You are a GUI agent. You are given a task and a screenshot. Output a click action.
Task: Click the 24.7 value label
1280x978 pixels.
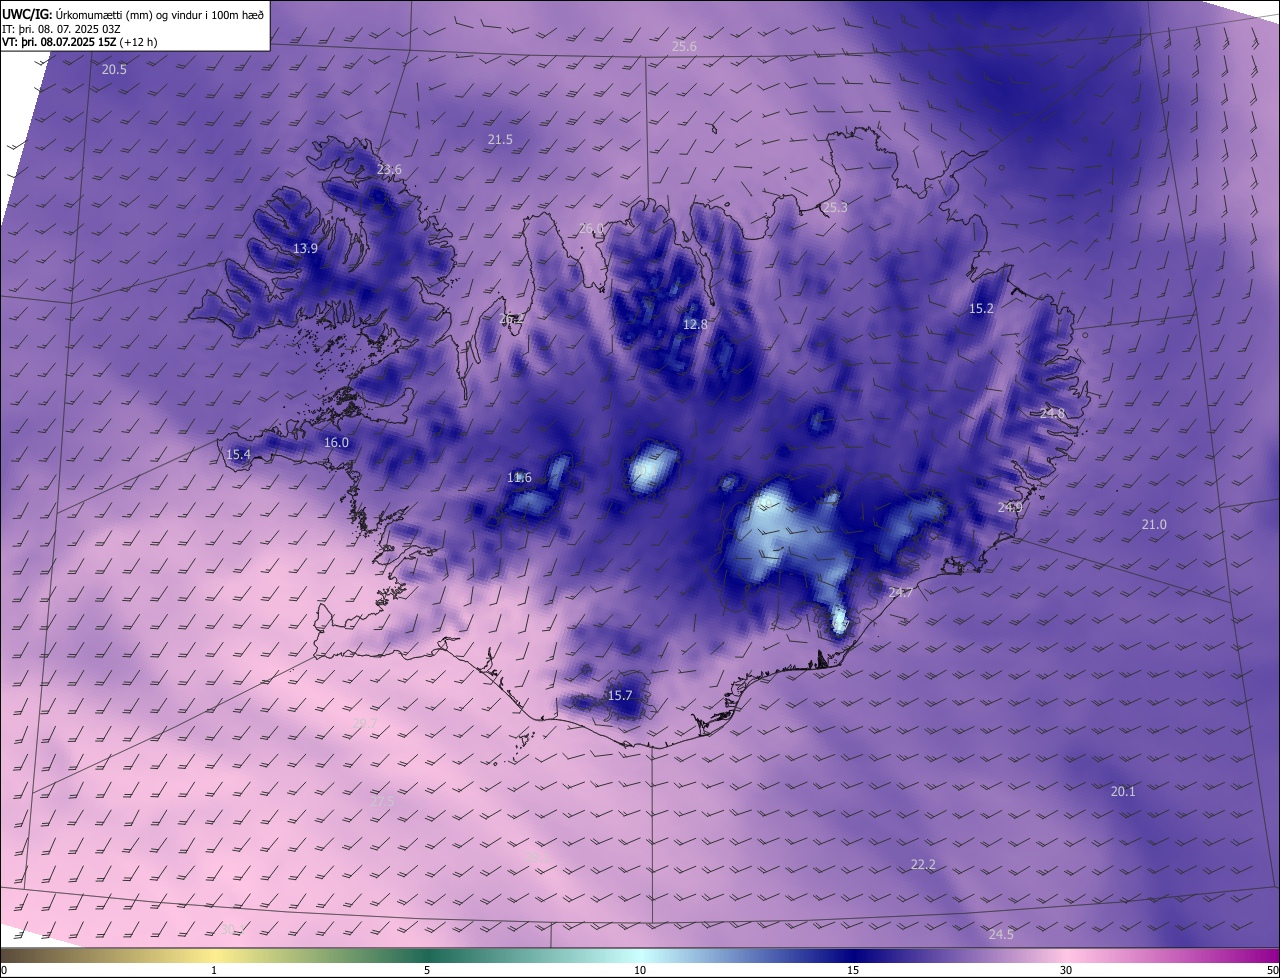tap(900, 593)
